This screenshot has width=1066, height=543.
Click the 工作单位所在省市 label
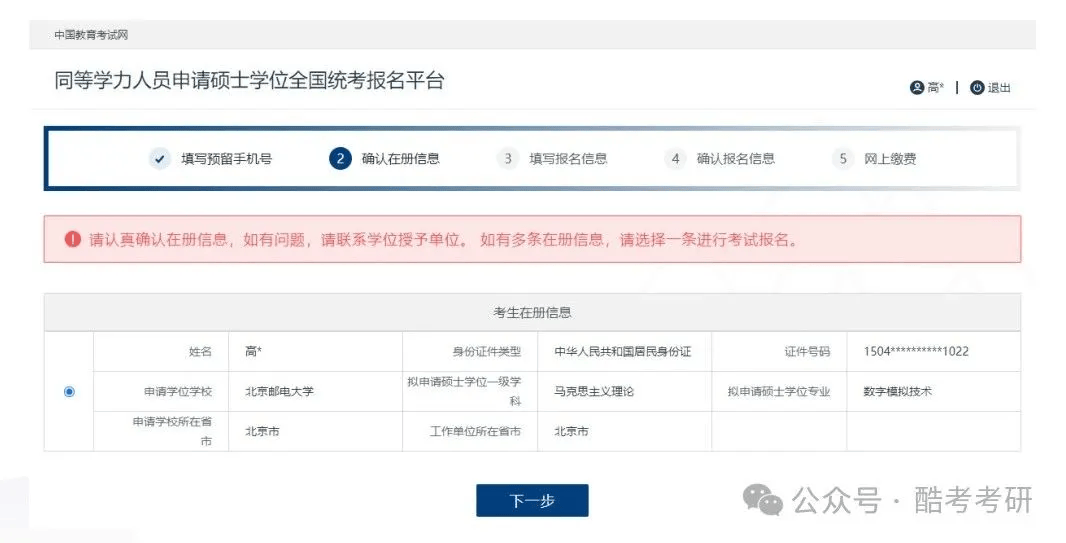(x=475, y=432)
